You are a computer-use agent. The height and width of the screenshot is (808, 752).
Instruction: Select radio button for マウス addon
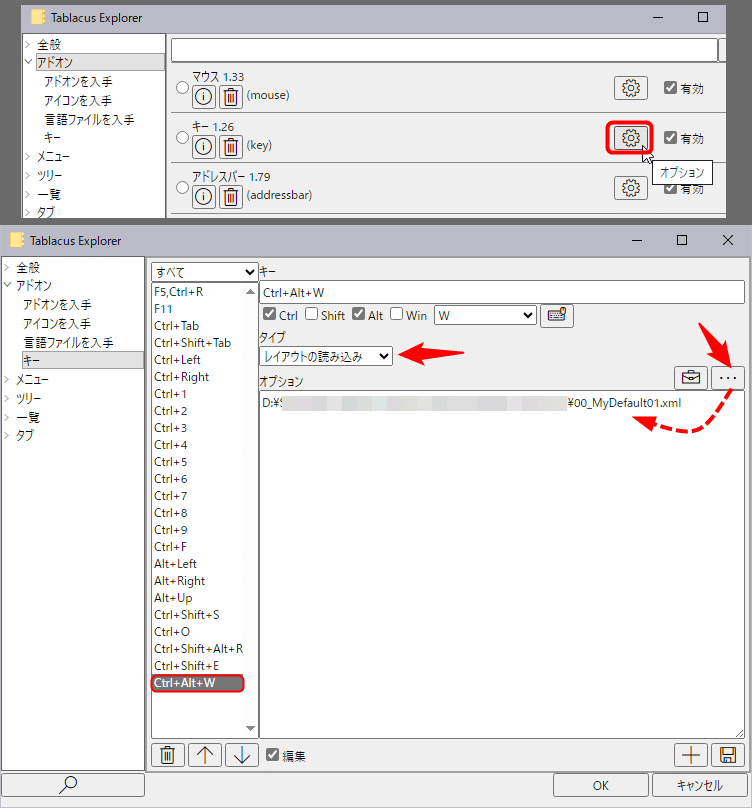pyautogui.click(x=182, y=88)
